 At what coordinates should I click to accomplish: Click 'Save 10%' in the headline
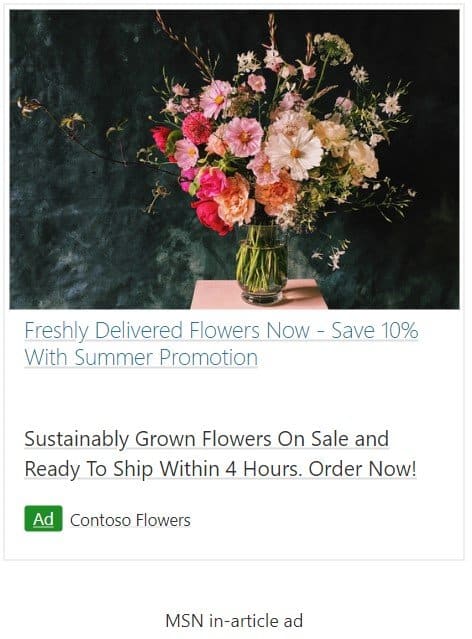pos(375,330)
